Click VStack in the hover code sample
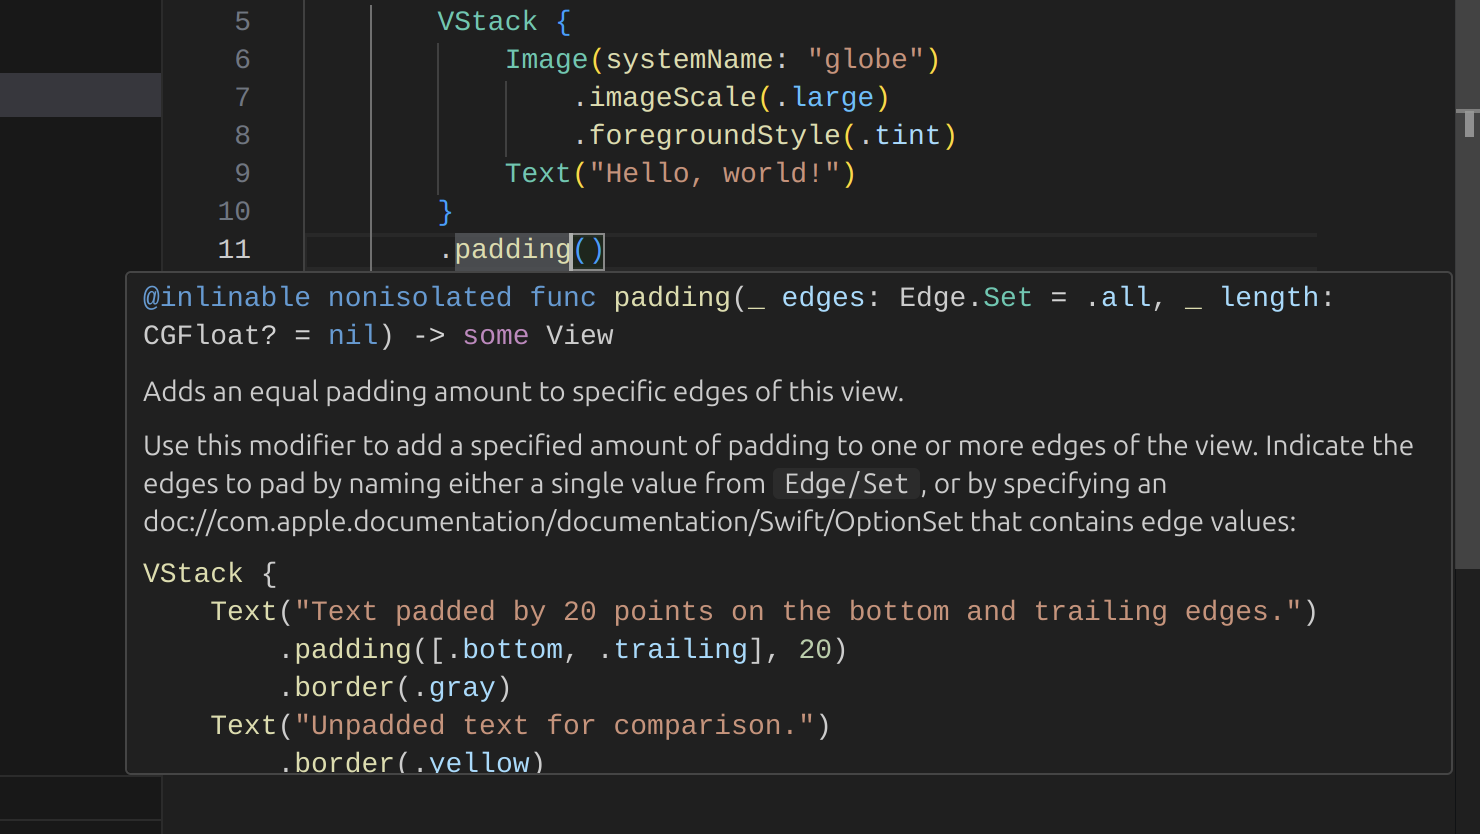Screen dimensions: 1480x834 [193, 574]
